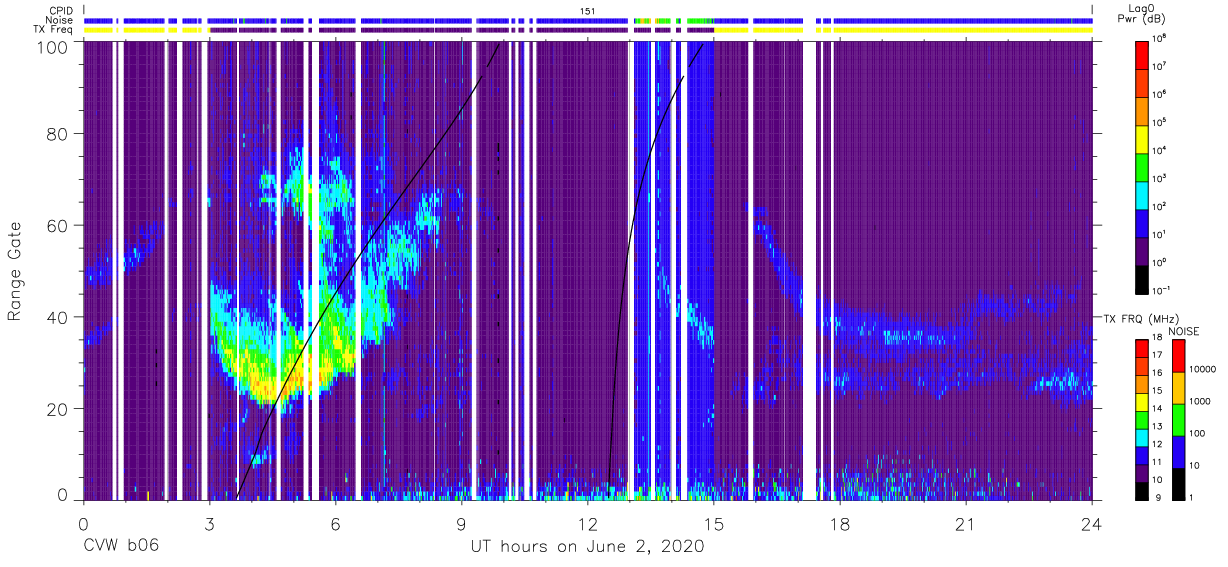Click the 'TX Freq' row label

tap(55, 30)
